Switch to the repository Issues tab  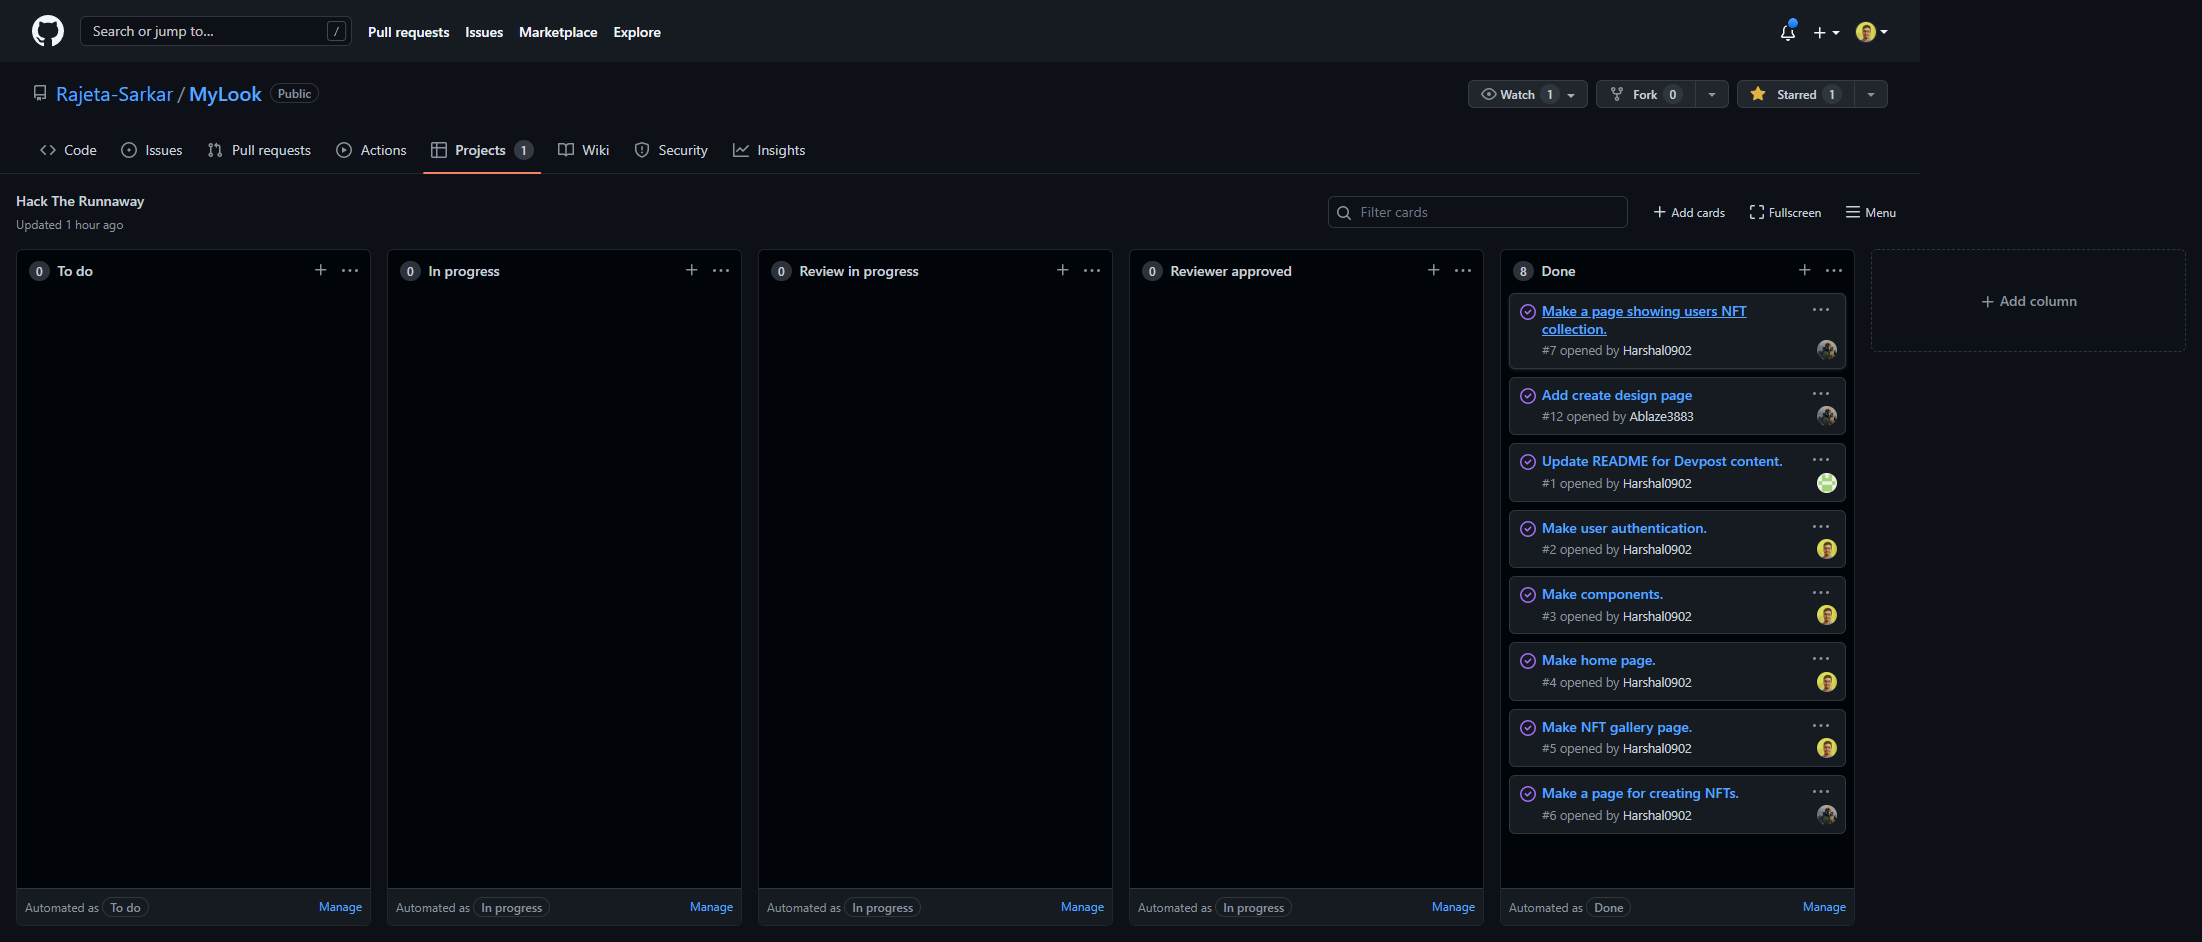[152, 150]
